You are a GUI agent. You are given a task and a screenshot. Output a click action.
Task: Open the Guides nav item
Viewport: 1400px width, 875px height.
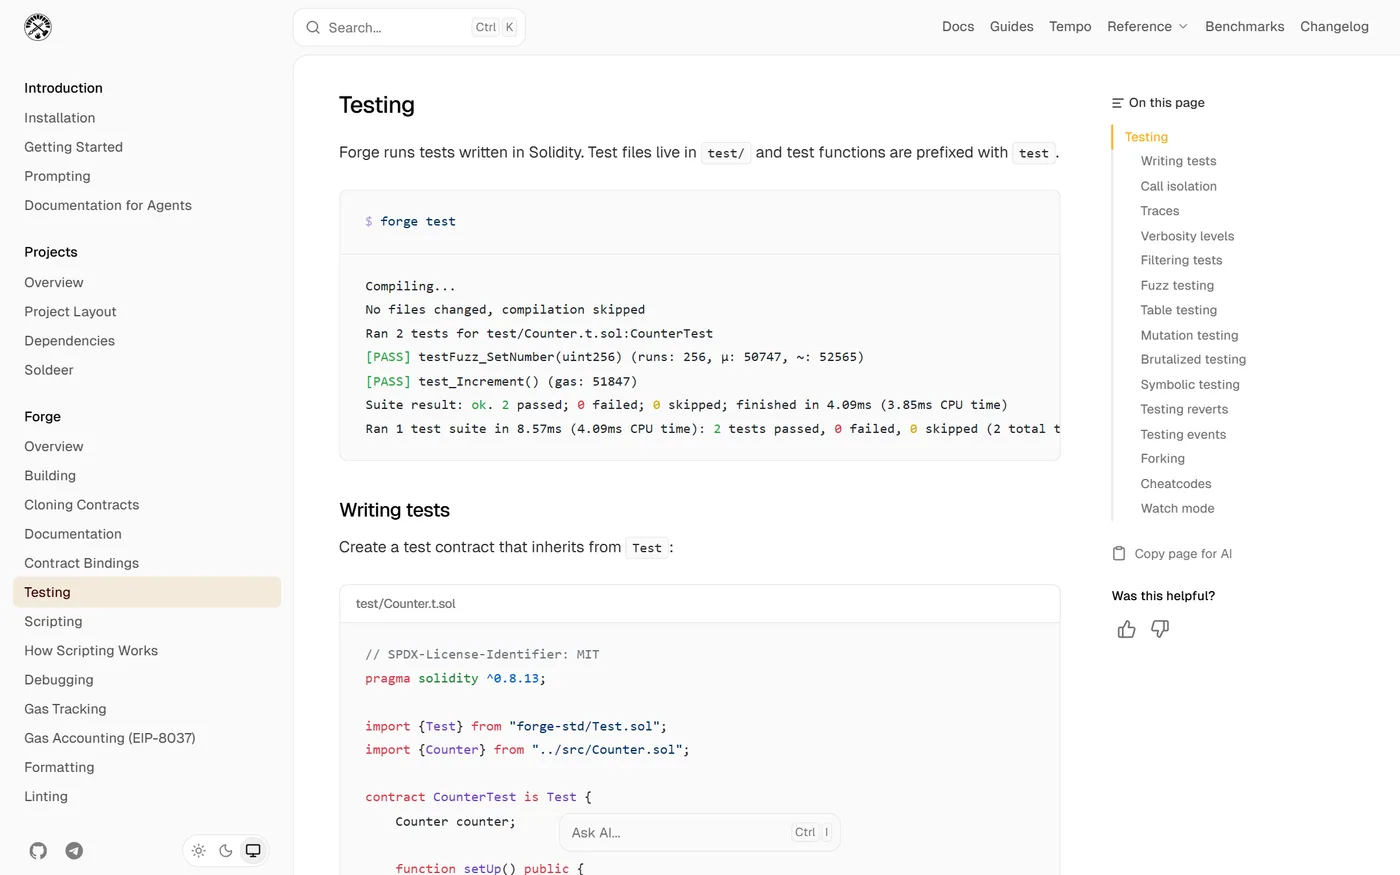[x=1012, y=27]
